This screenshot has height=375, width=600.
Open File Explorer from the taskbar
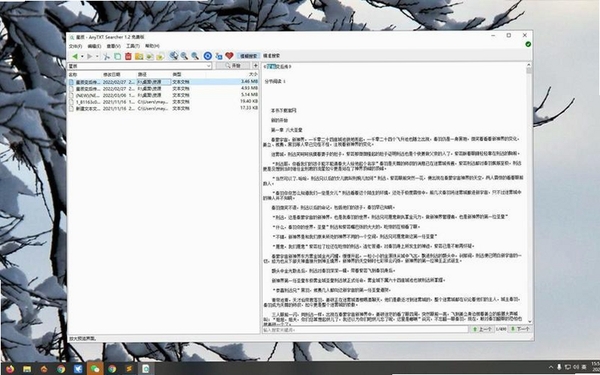tap(27, 369)
